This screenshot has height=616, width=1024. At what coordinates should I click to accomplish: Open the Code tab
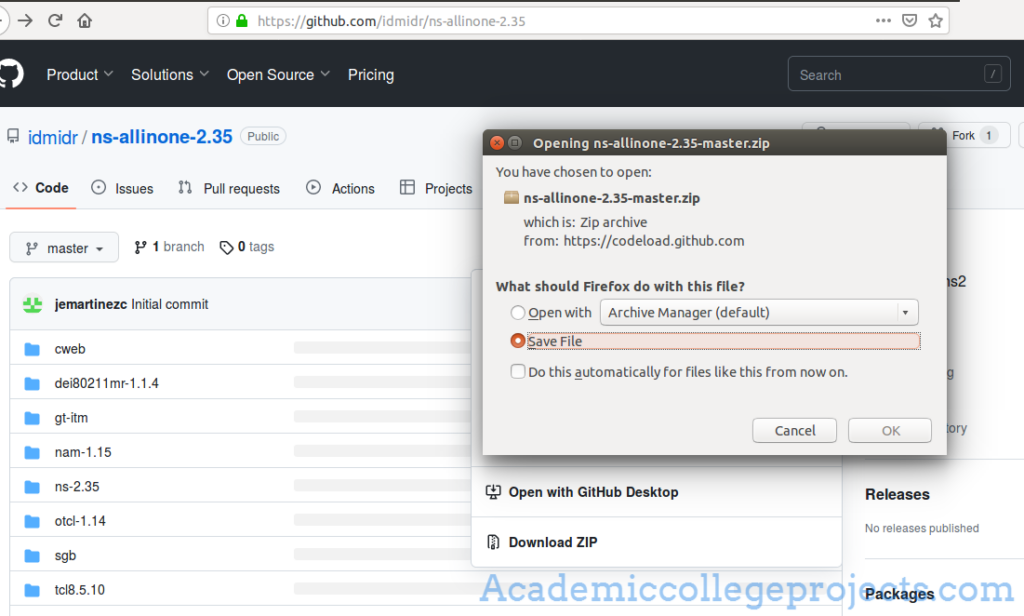(40, 188)
